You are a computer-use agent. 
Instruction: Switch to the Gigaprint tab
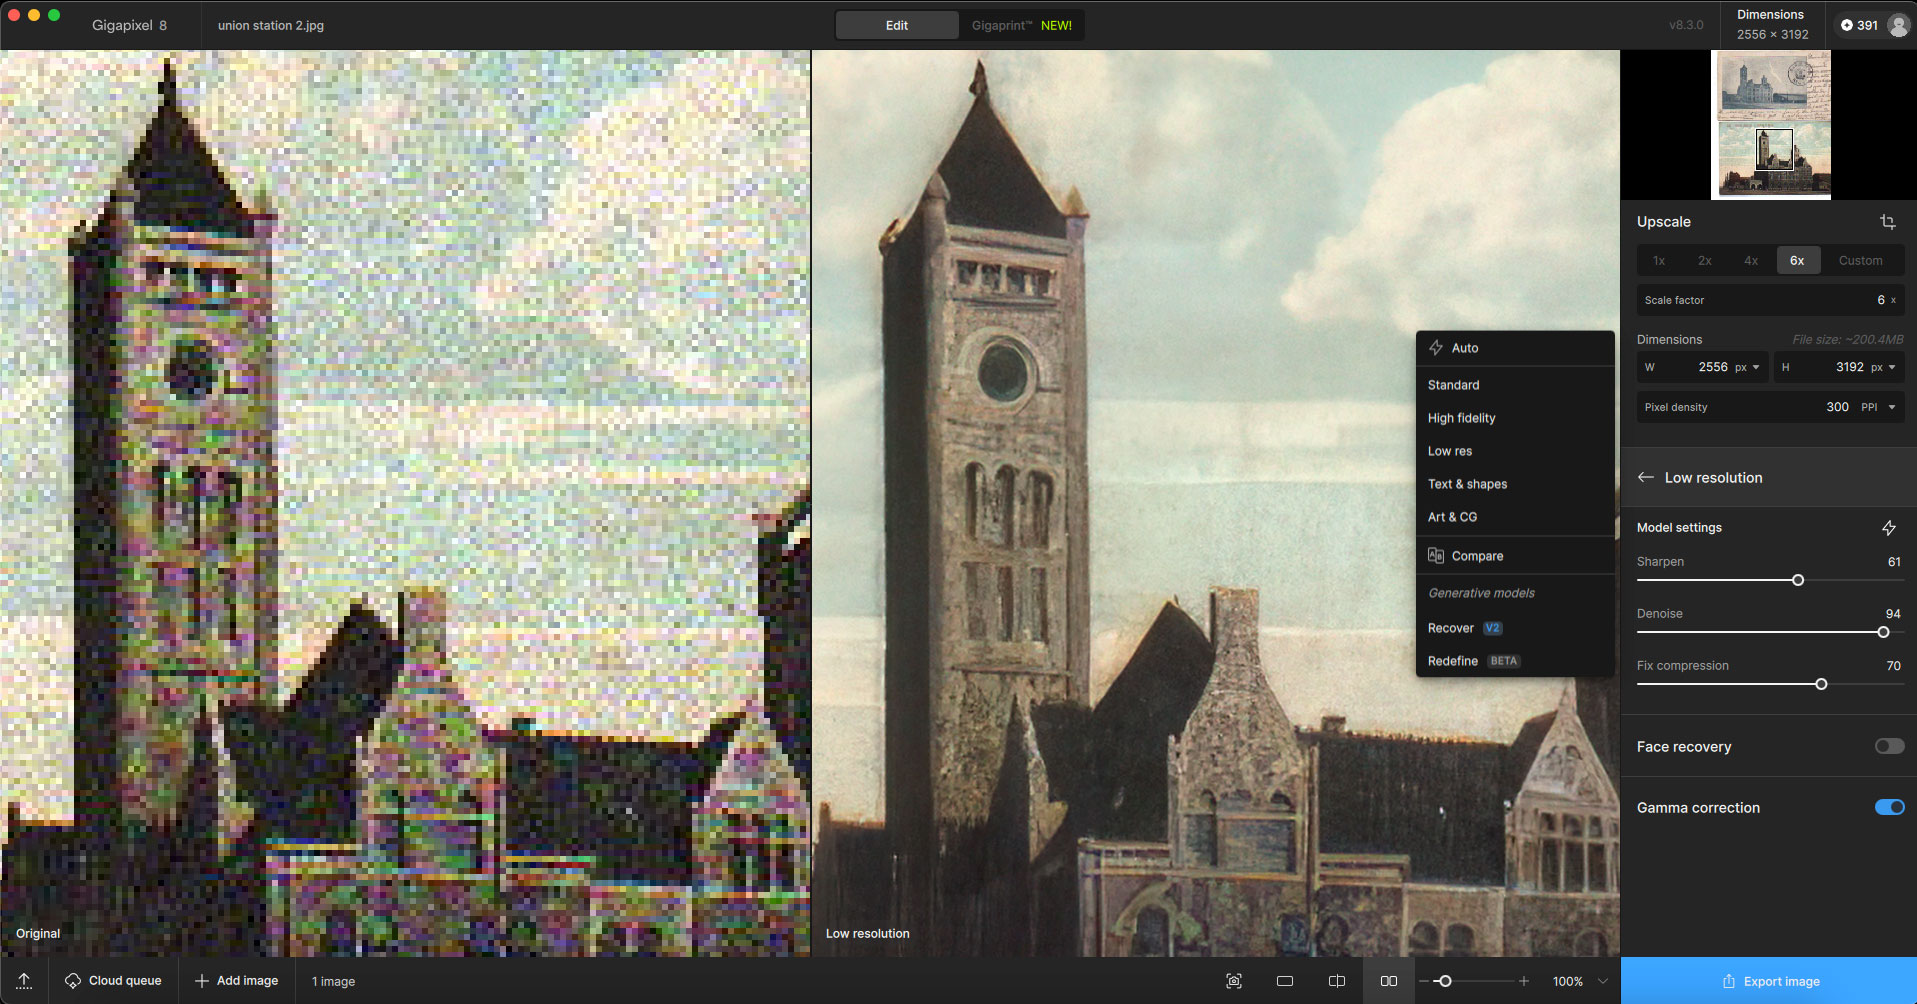(1020, 26)
